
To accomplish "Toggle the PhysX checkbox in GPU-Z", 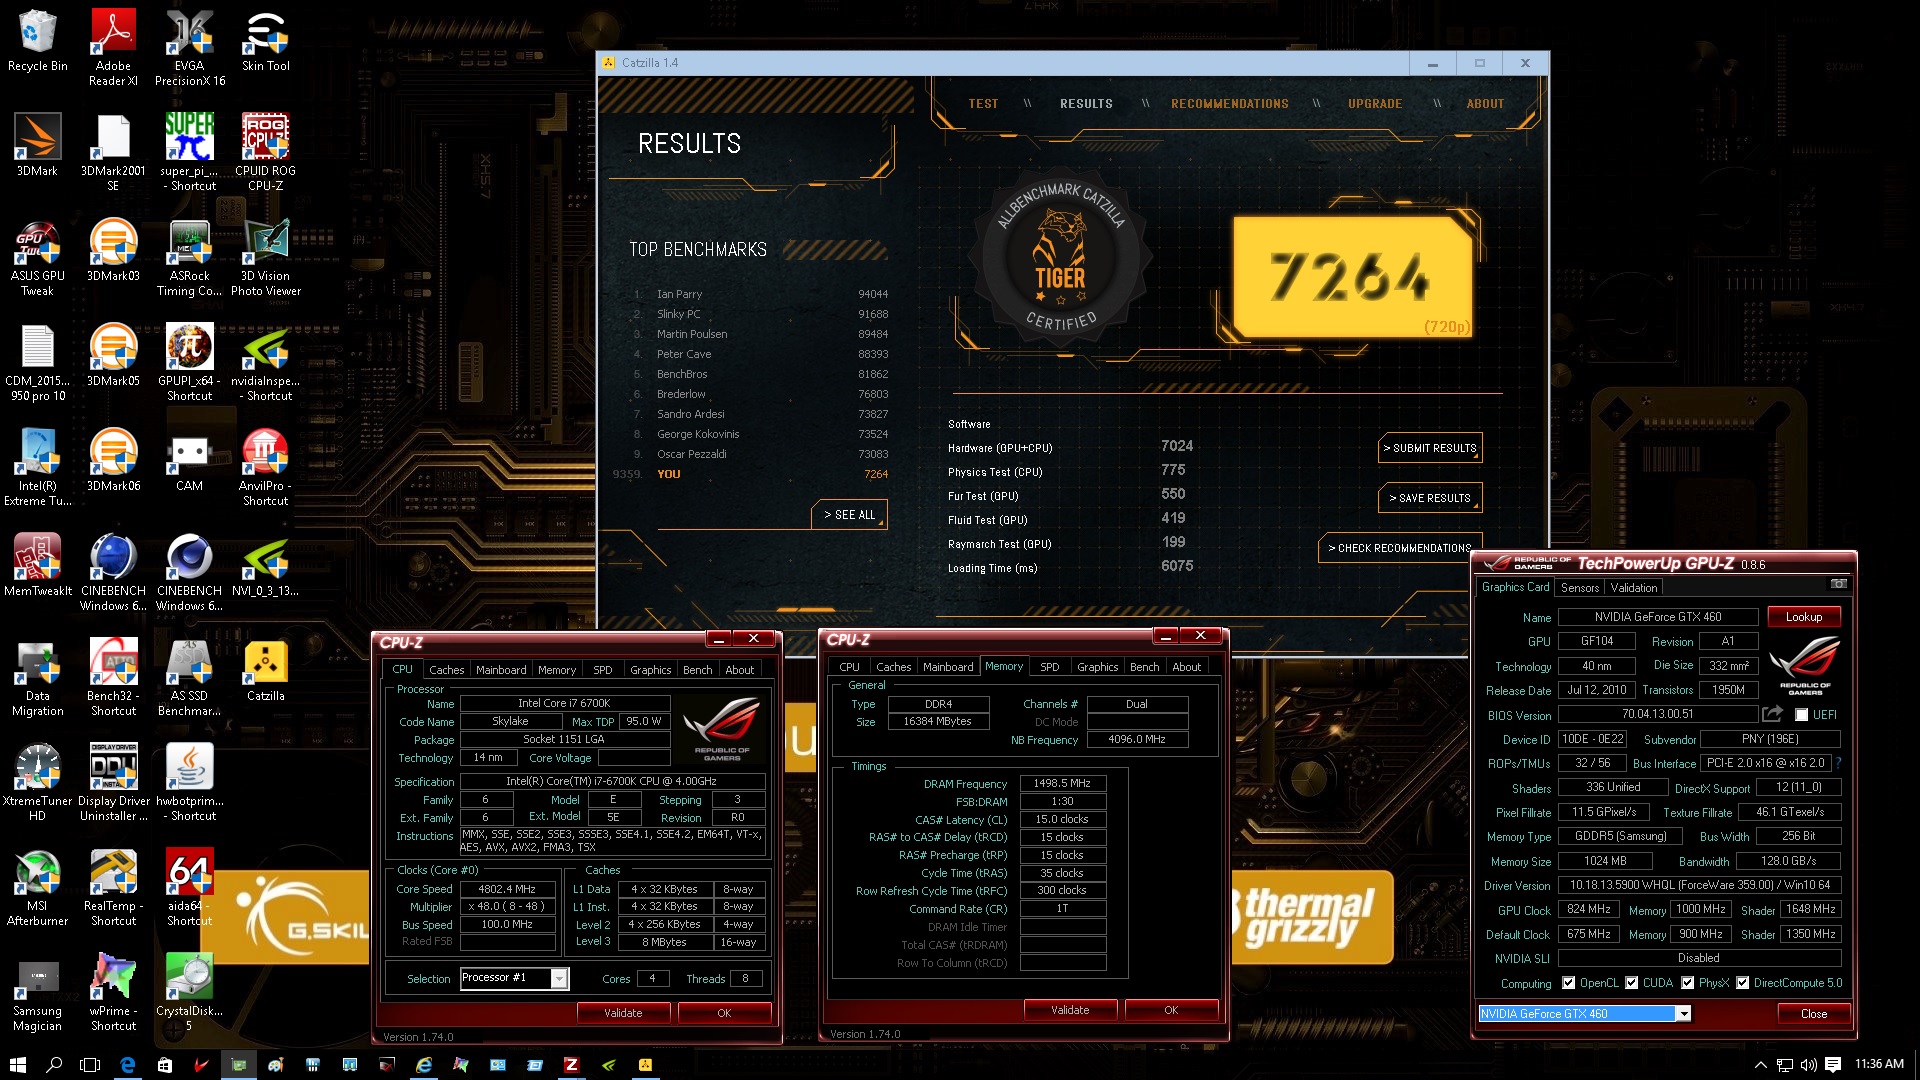I will (1687, 983).
